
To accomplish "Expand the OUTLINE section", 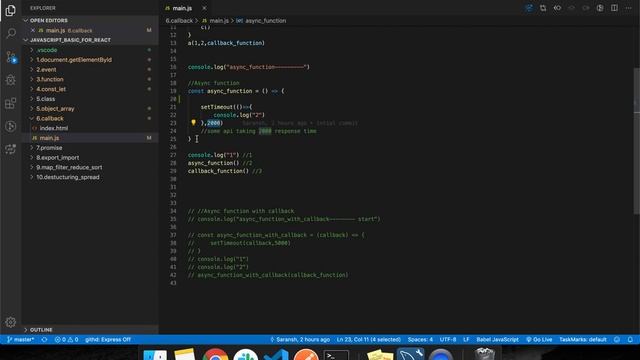I will (41, 329).
